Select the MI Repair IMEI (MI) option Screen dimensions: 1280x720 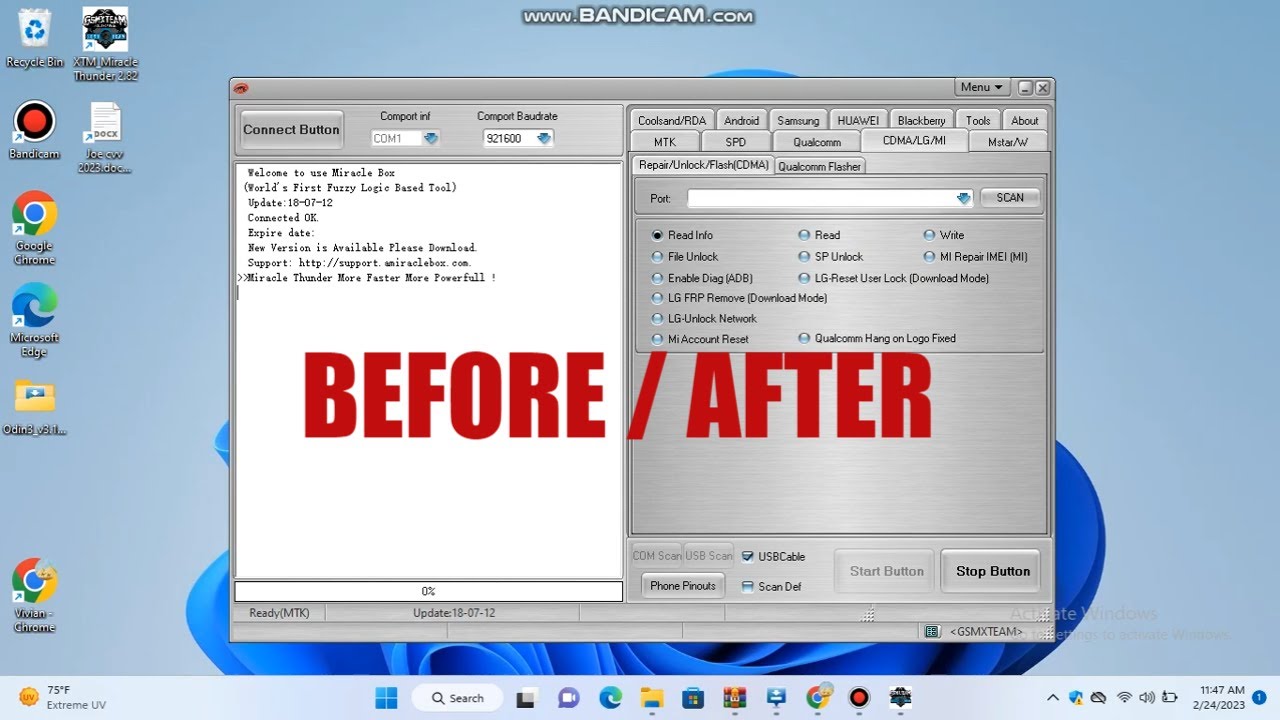click(x=975, y=257)
